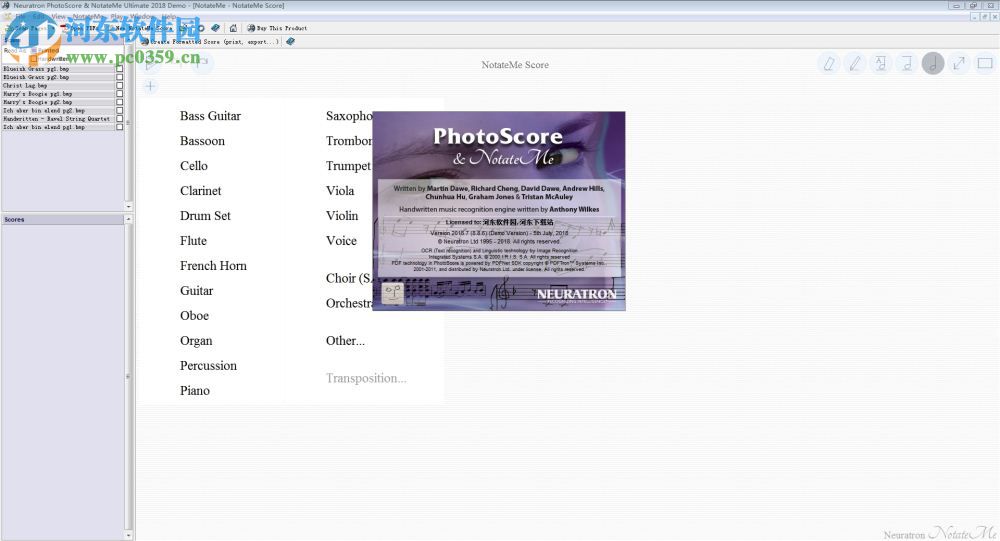Screen dimensions: 1000x541
Task: Choose the plain note tool icon
Action: coord(907,63)
